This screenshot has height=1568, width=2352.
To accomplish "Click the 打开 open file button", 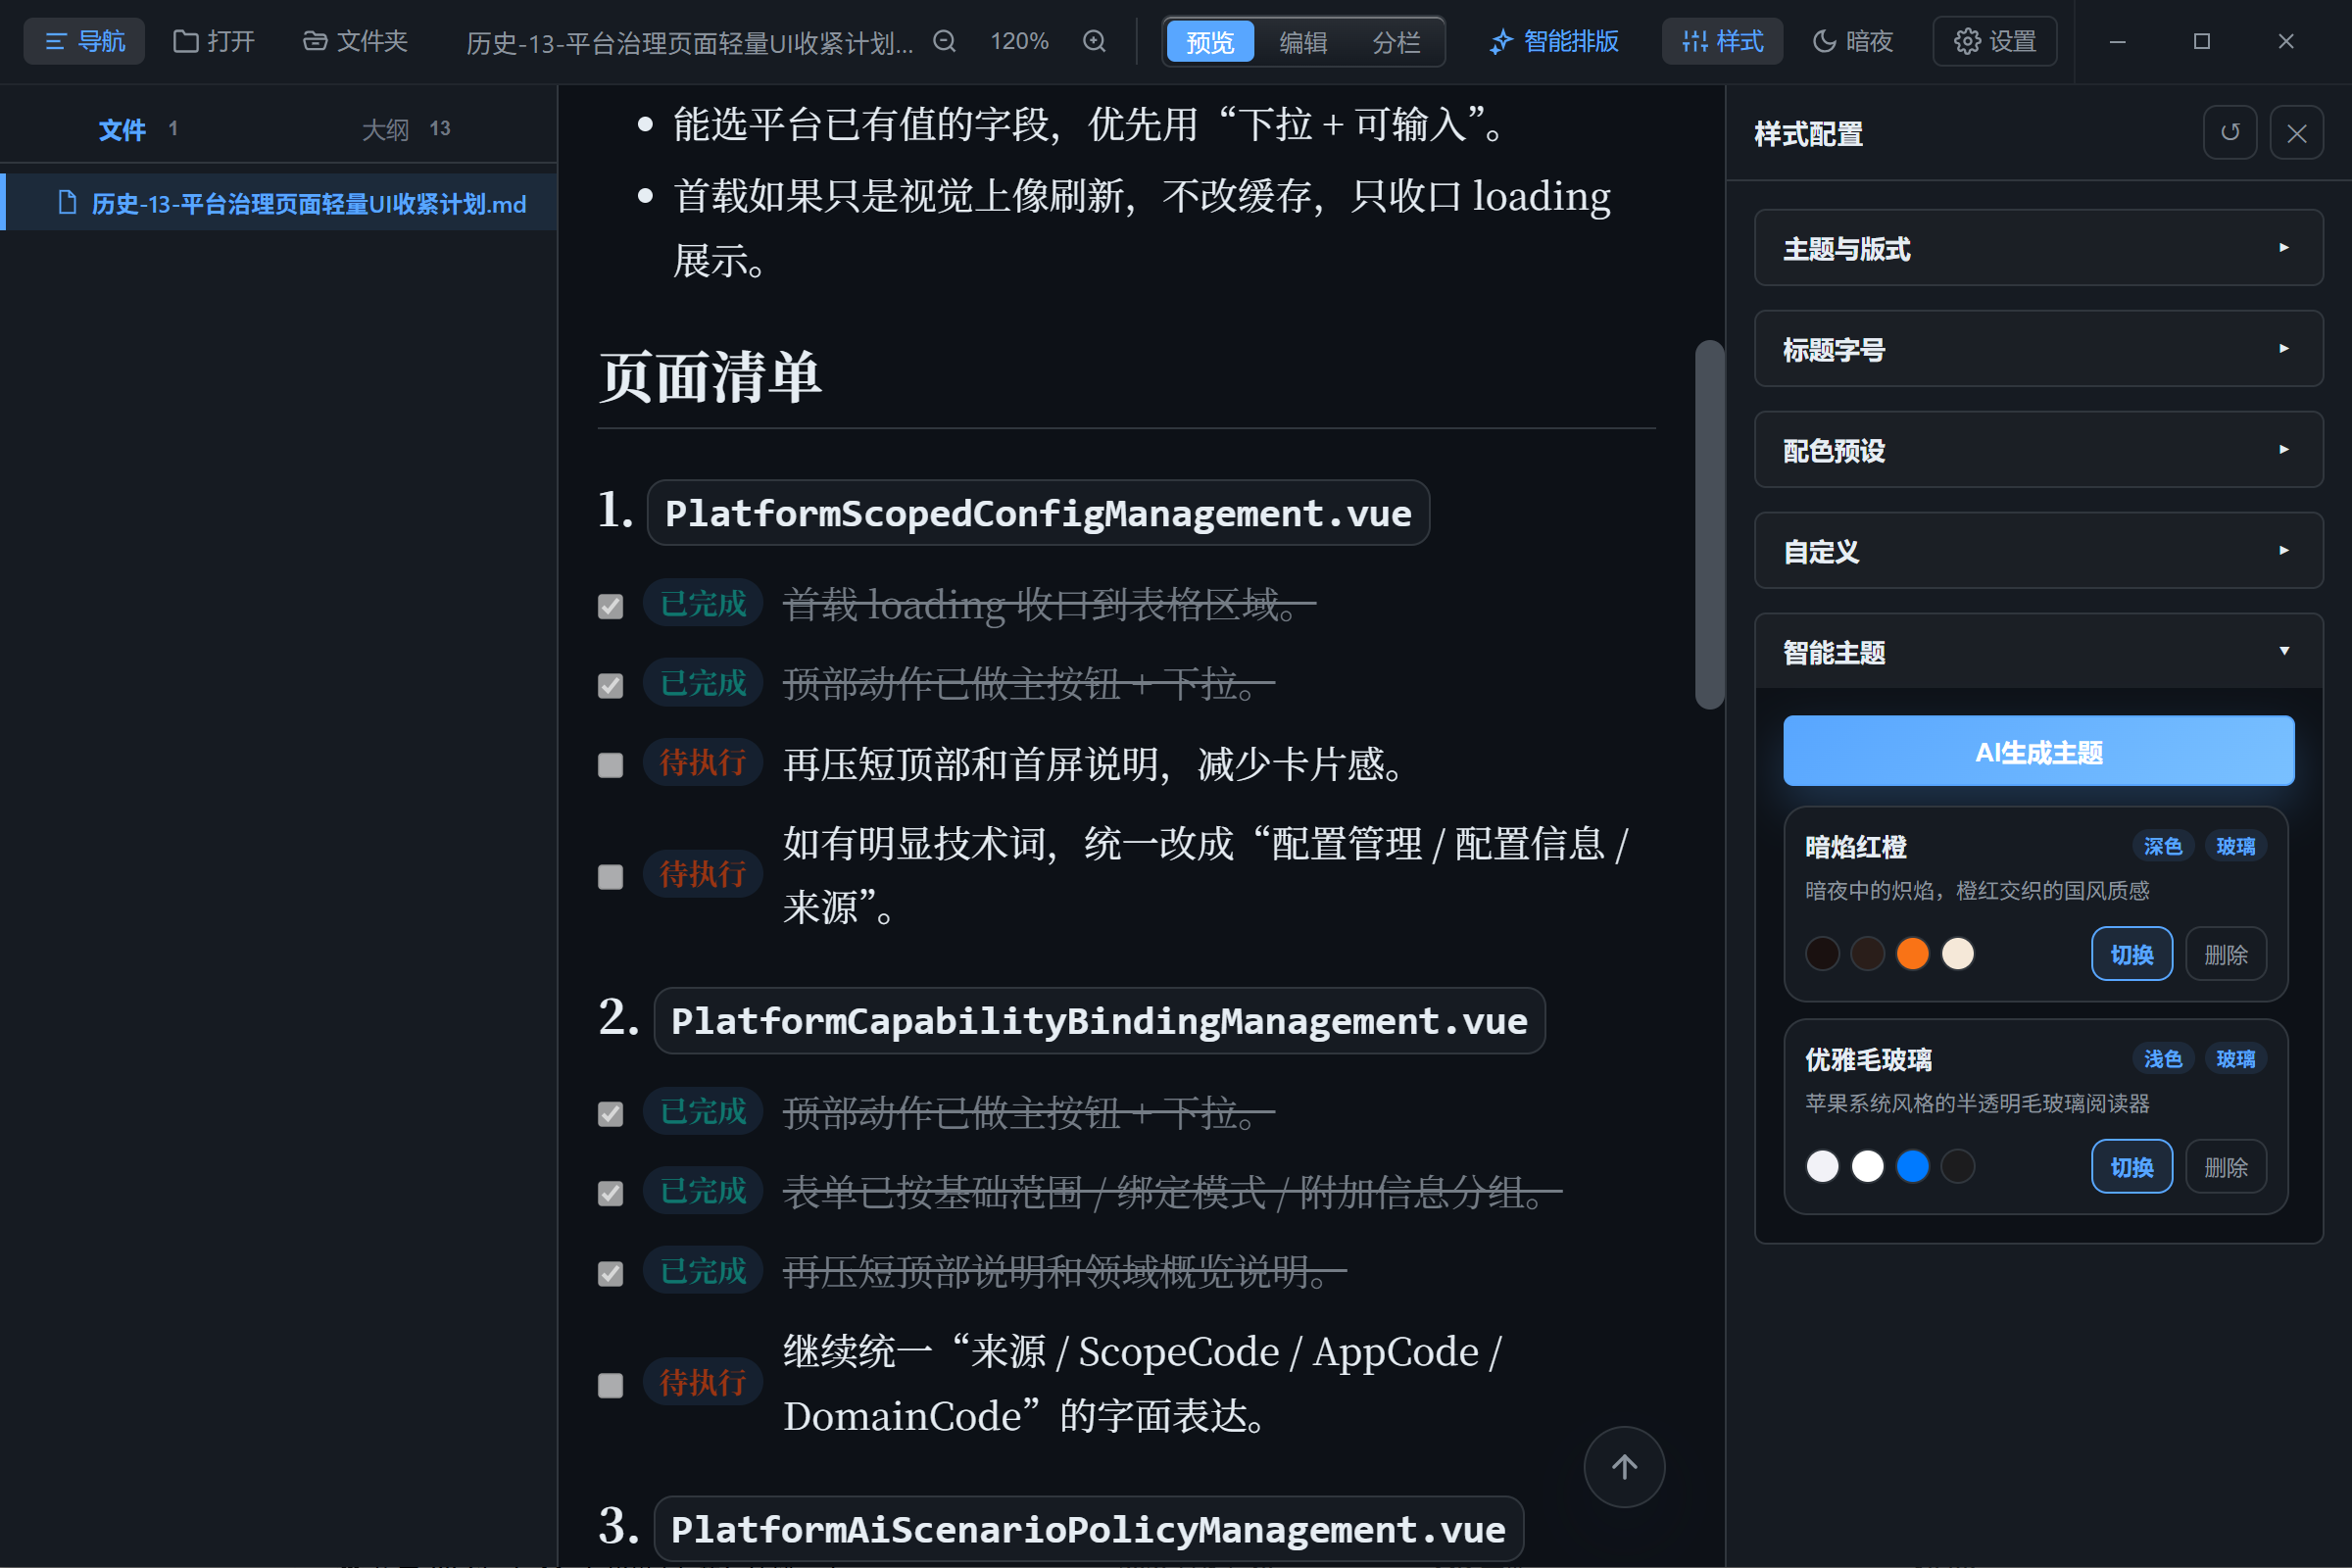I will click(213, 41).
